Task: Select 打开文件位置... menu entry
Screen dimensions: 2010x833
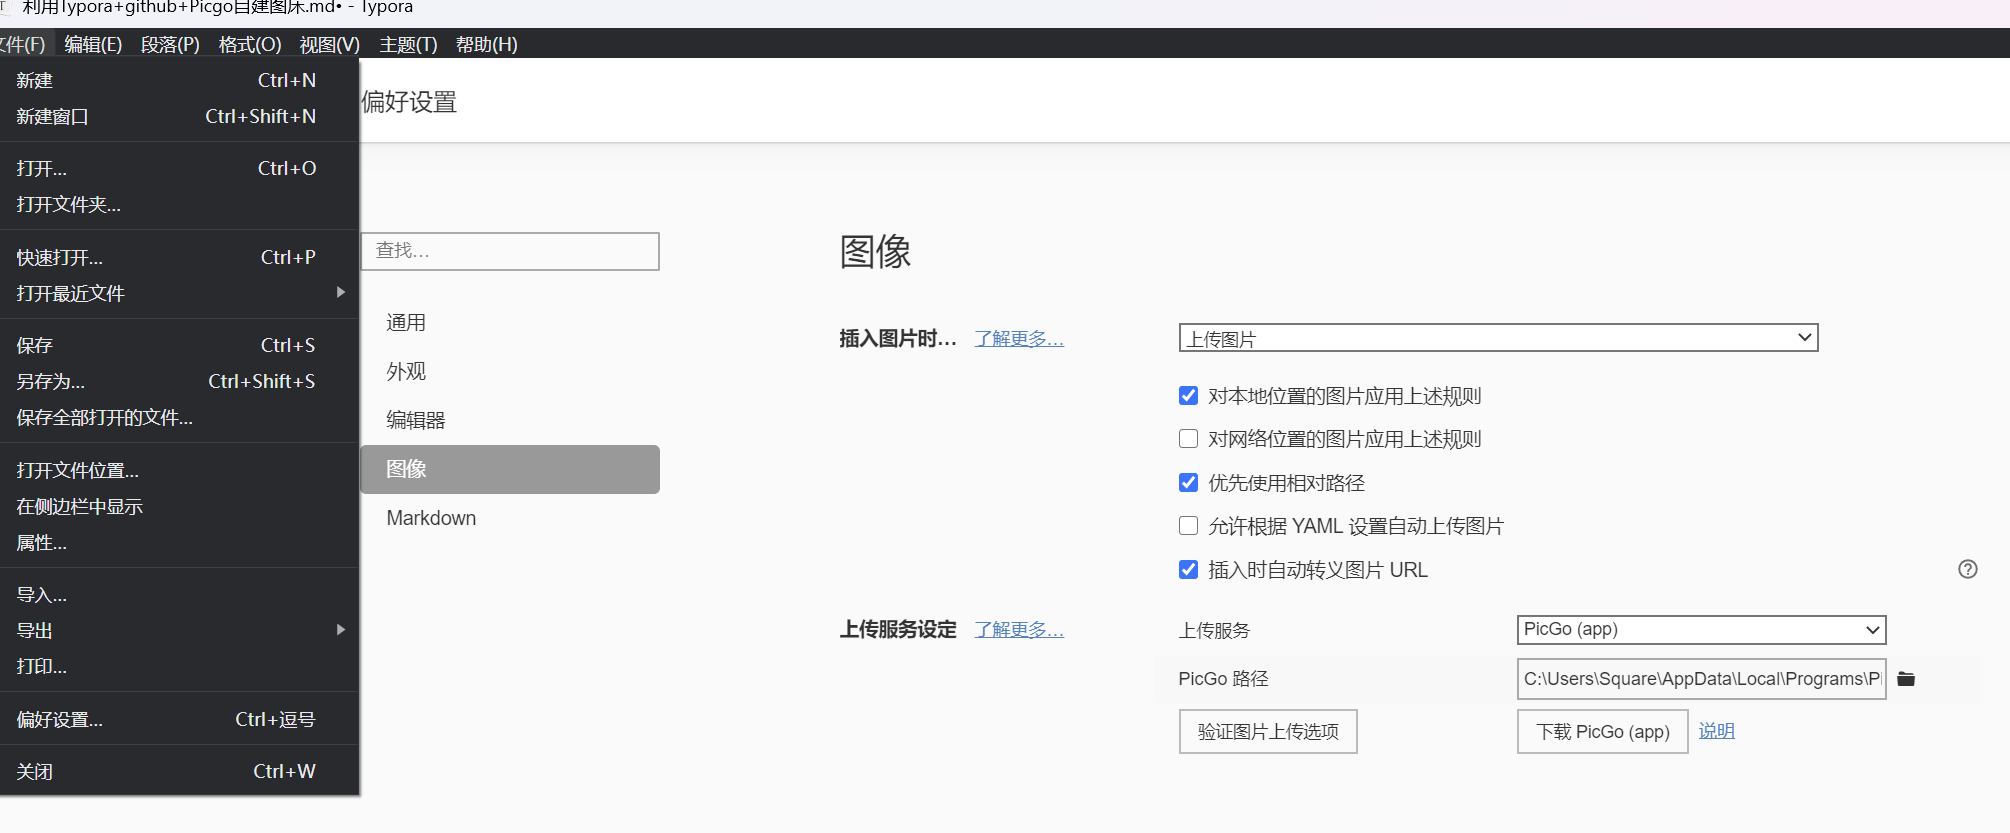Action: tap(179, 470)
